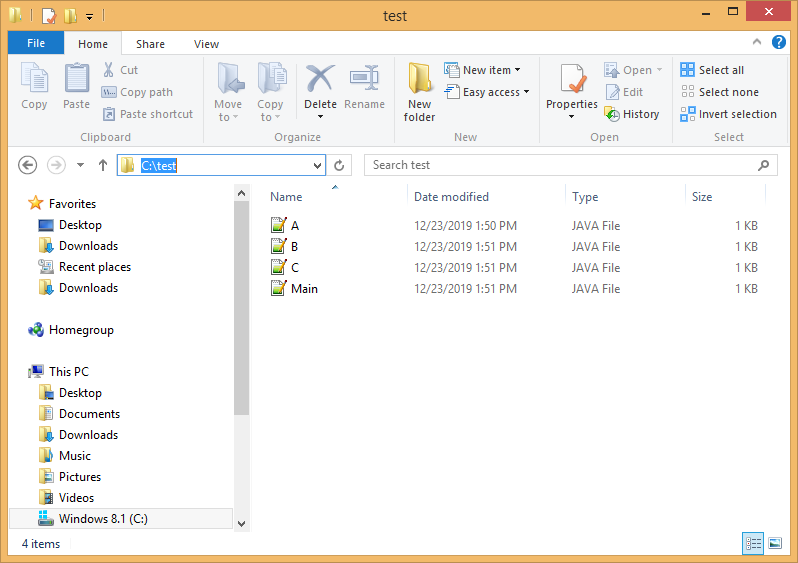Expand the Properties dropdown arrow
The image size is (798, 563).
pyautogui.click(x=572, y=117)
